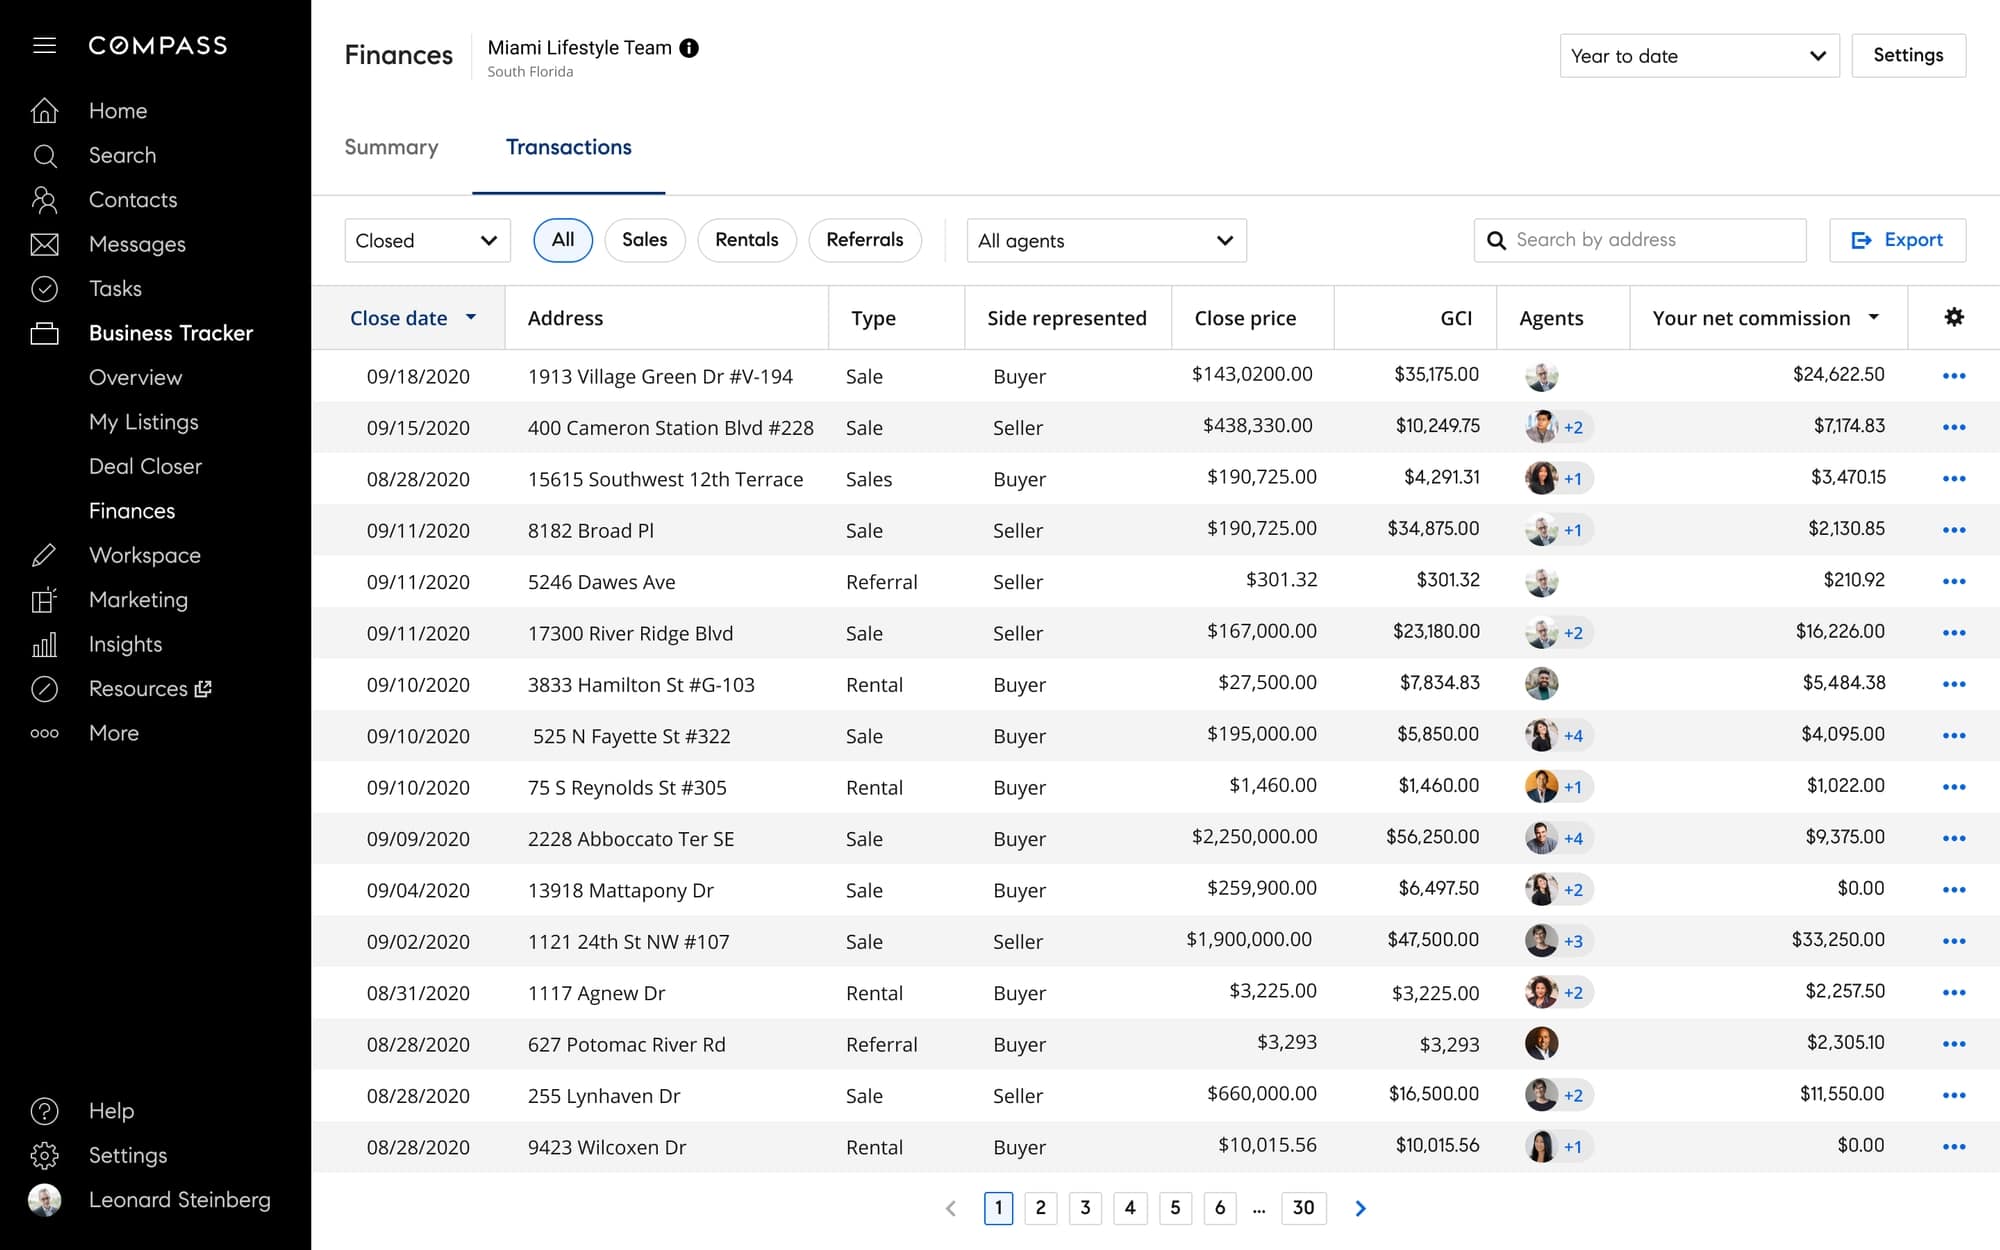The width and height of the screenshot is (2000, 1250).
Task: Select the Contacts icon in sidebar
Action: point(45,199)
